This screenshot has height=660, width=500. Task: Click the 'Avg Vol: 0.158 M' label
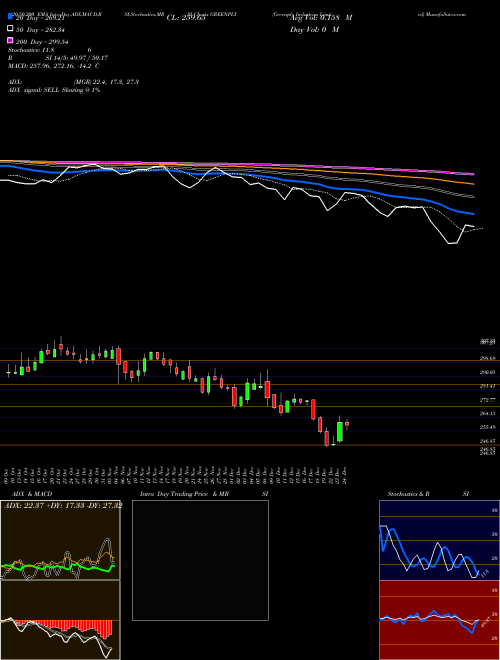(321, 18)
